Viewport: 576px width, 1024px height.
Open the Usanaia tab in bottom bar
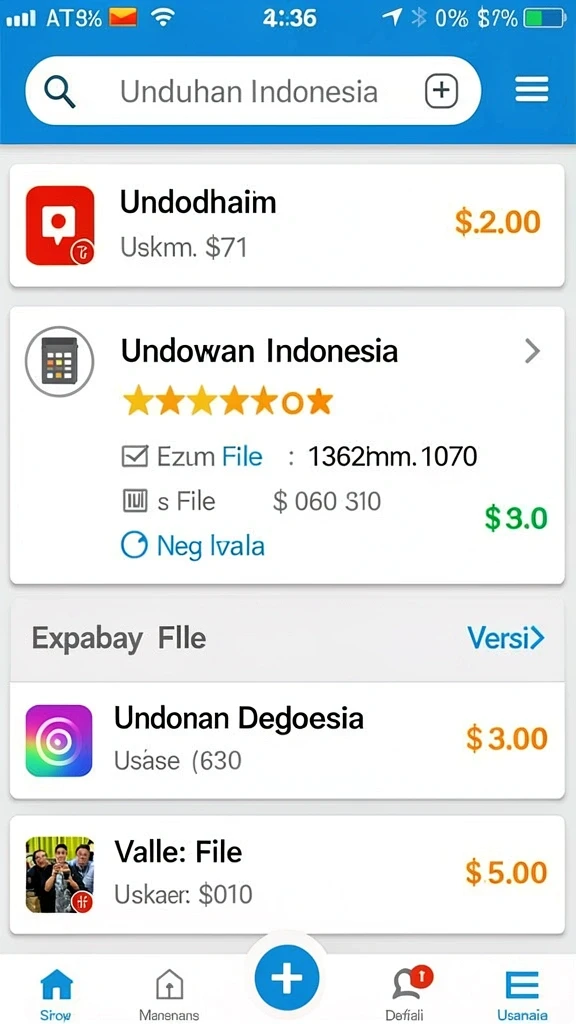522,995
